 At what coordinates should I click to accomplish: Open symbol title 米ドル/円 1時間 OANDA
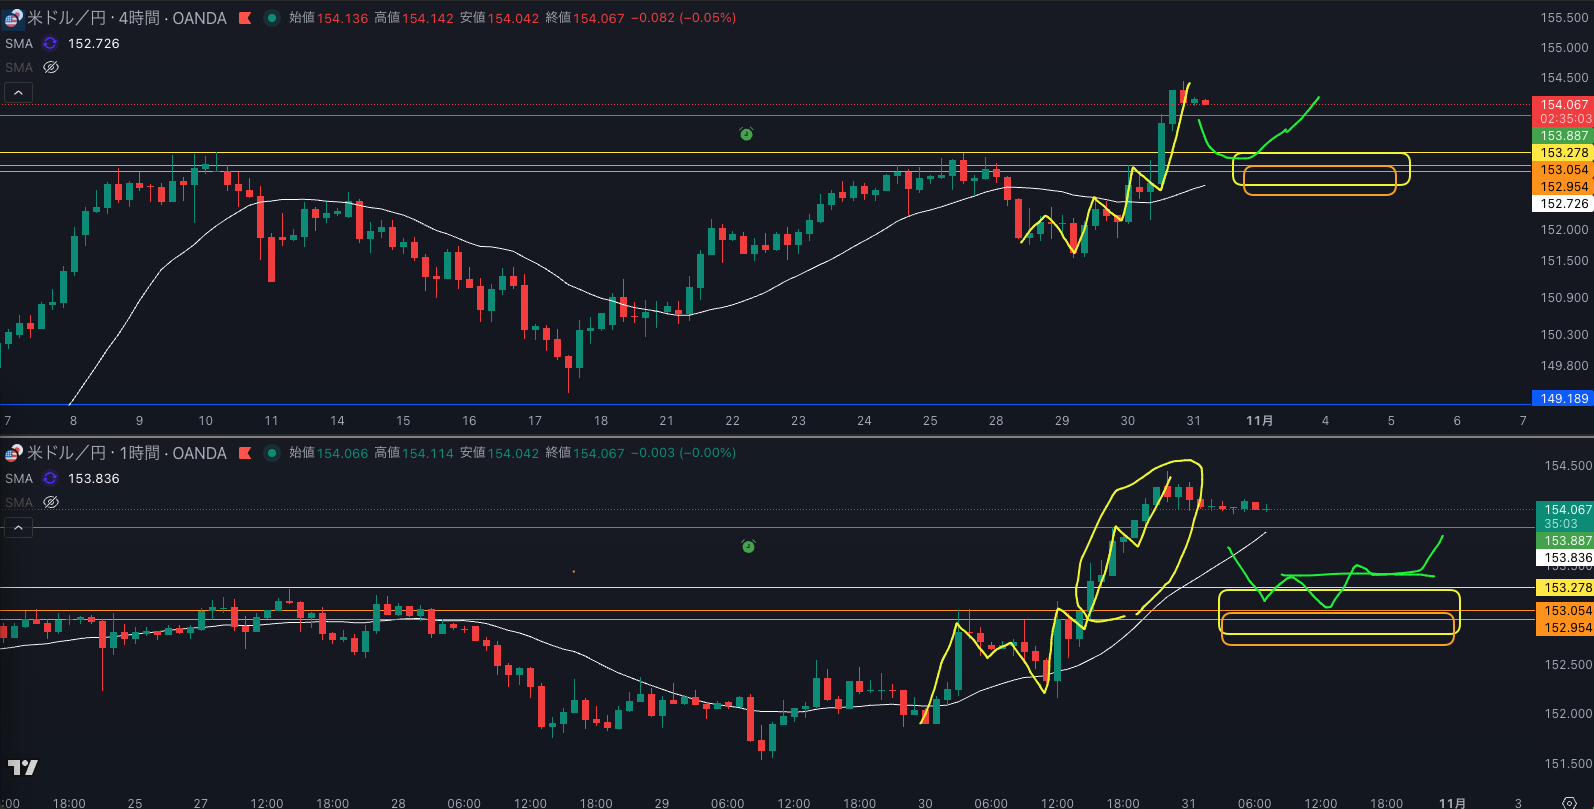click(127, 453)
